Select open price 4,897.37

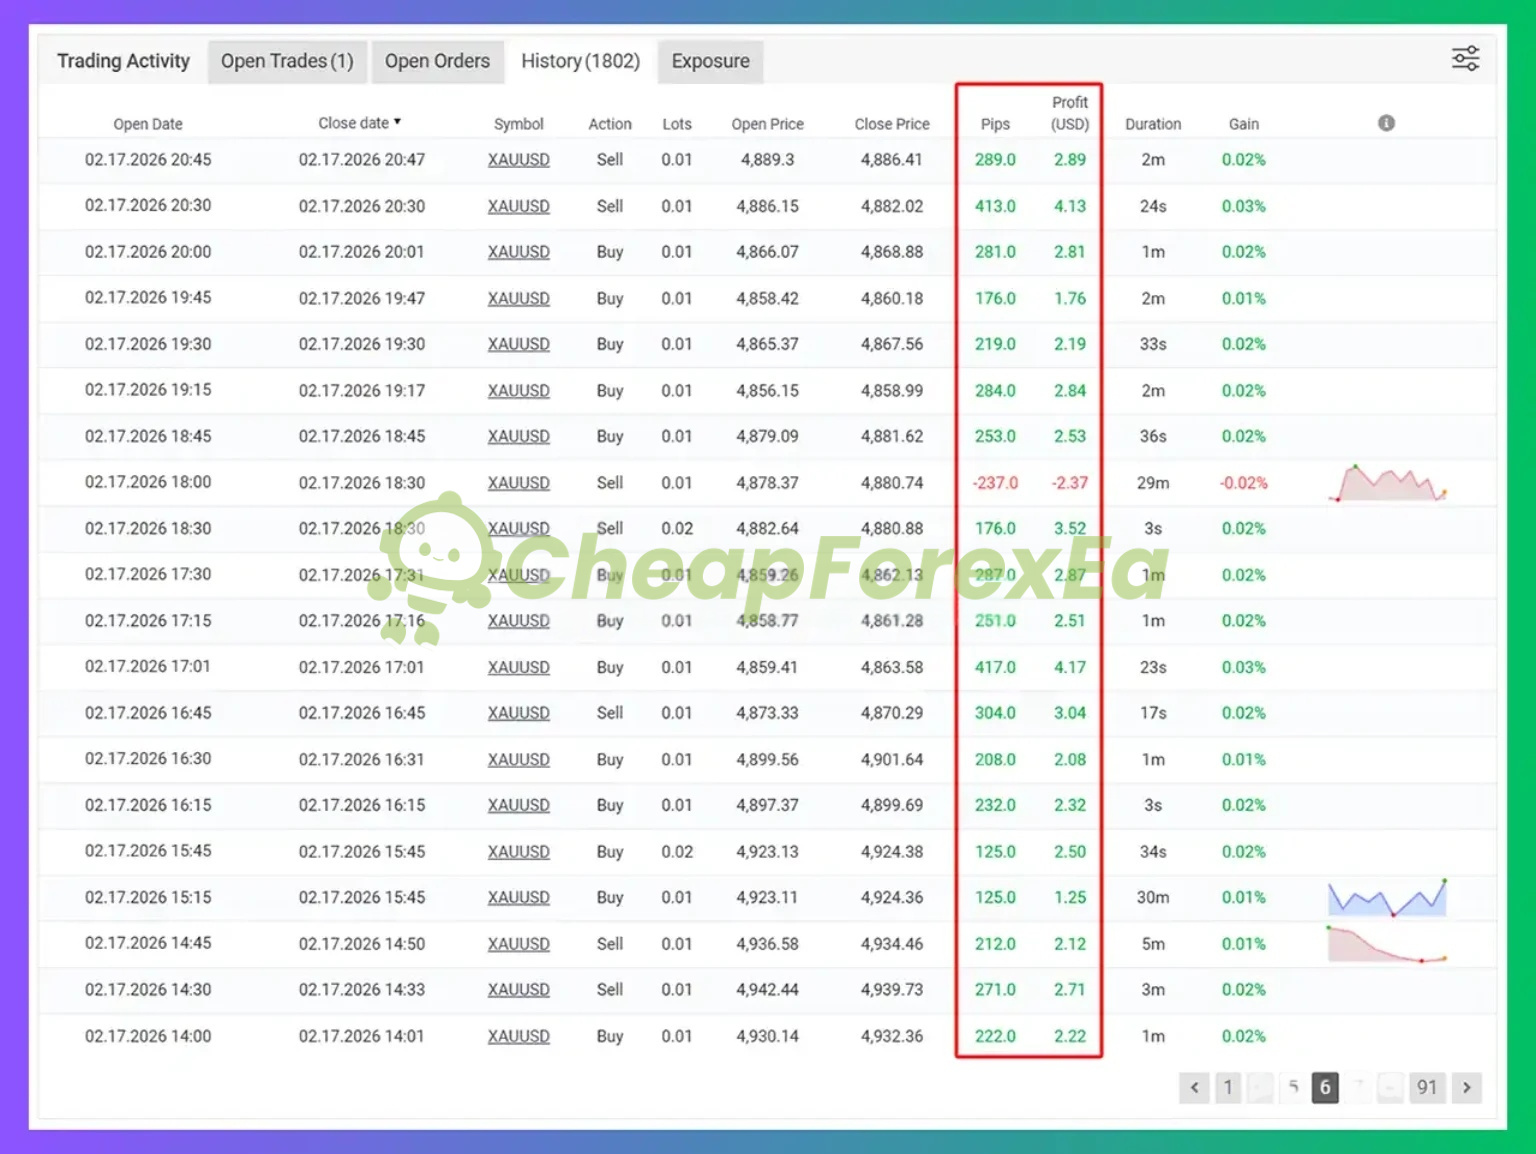point(767,805)
